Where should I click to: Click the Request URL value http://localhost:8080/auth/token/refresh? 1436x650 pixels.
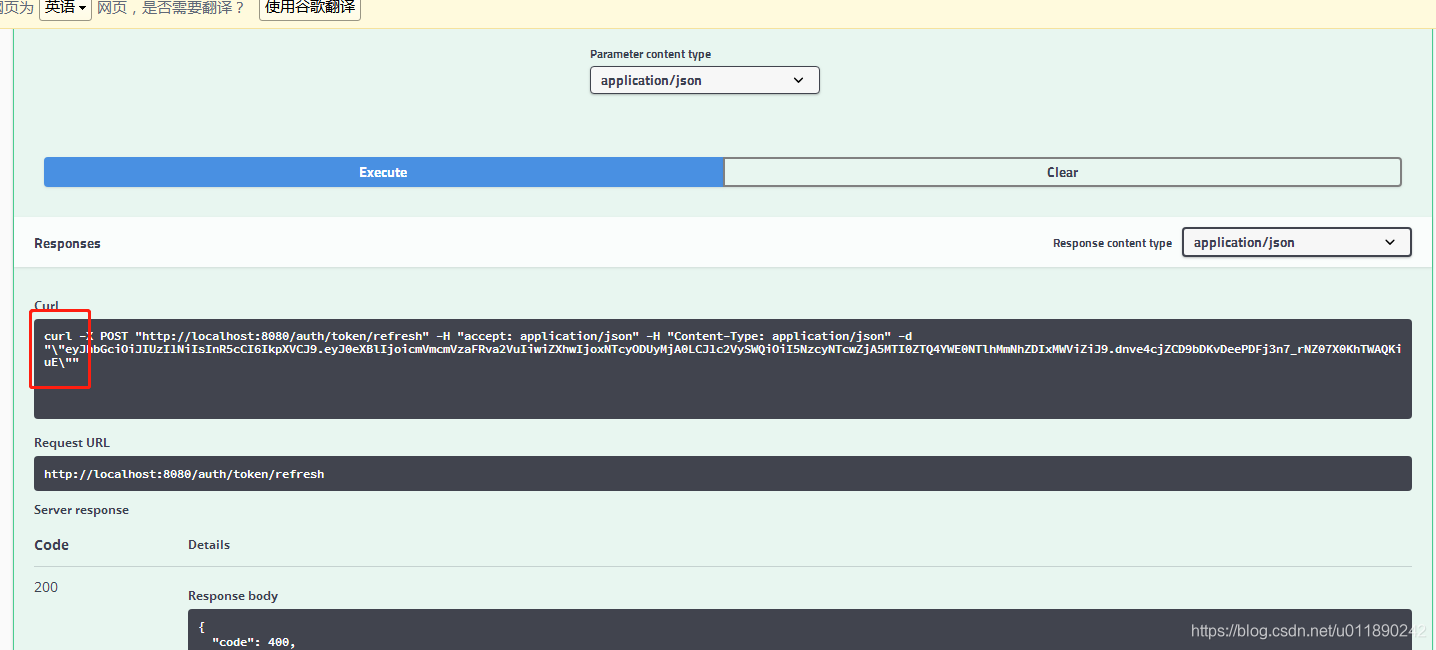point(184,474)
